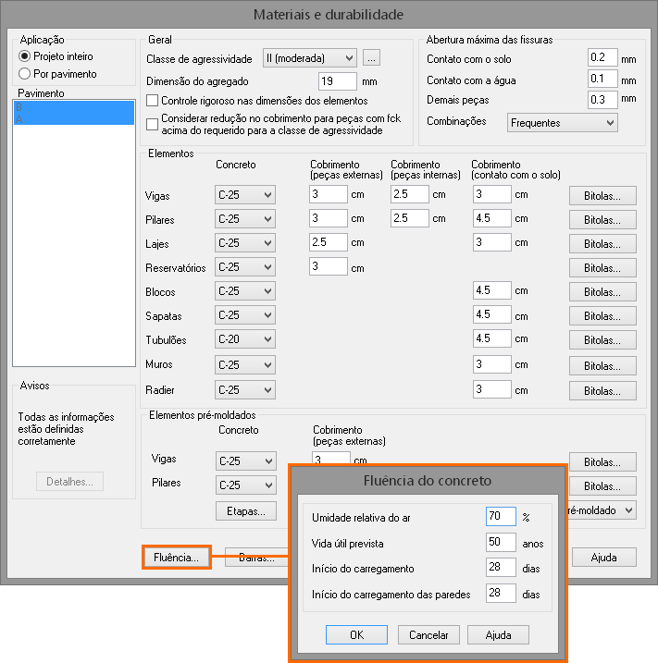Select the Projeto inteiro radio option
The width and height of the screenshot is (658, 663).
(25, 56)
